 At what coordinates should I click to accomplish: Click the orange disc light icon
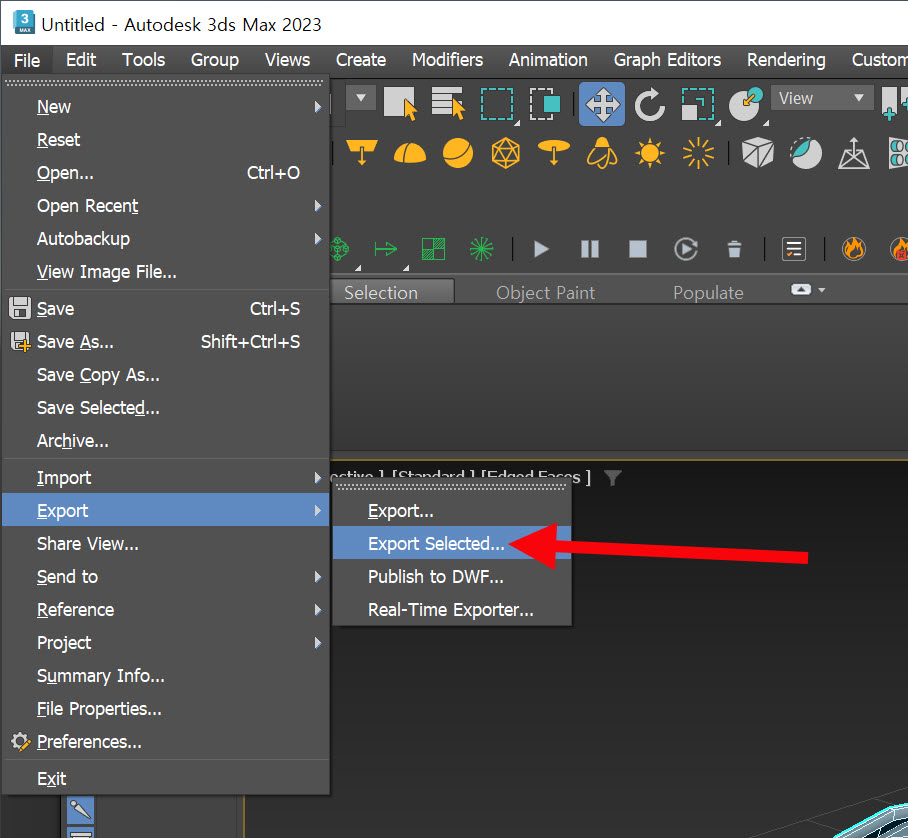pyautogui.click(x=554, y=153)
